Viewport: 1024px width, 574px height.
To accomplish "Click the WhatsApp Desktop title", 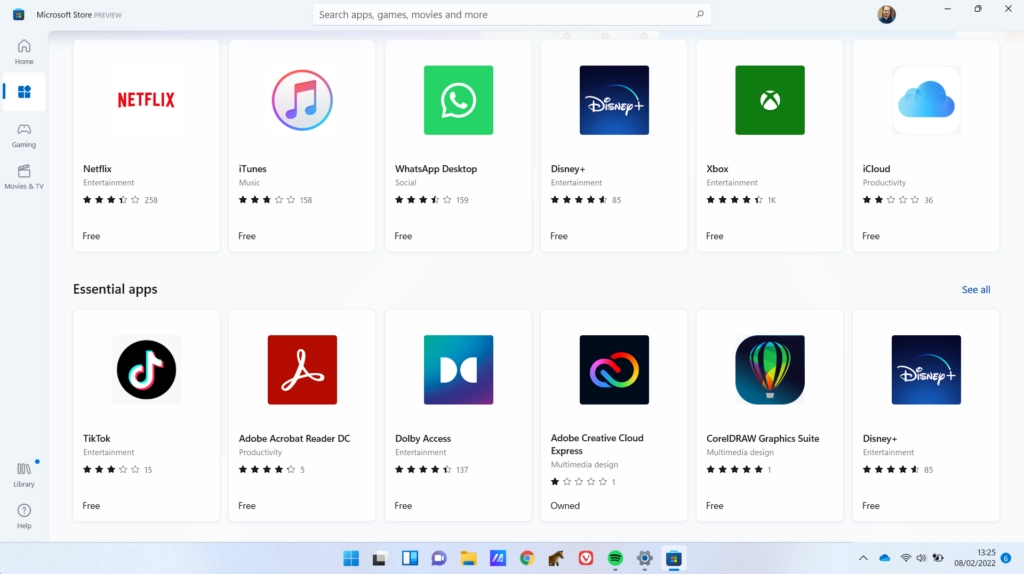I will 436,168.
